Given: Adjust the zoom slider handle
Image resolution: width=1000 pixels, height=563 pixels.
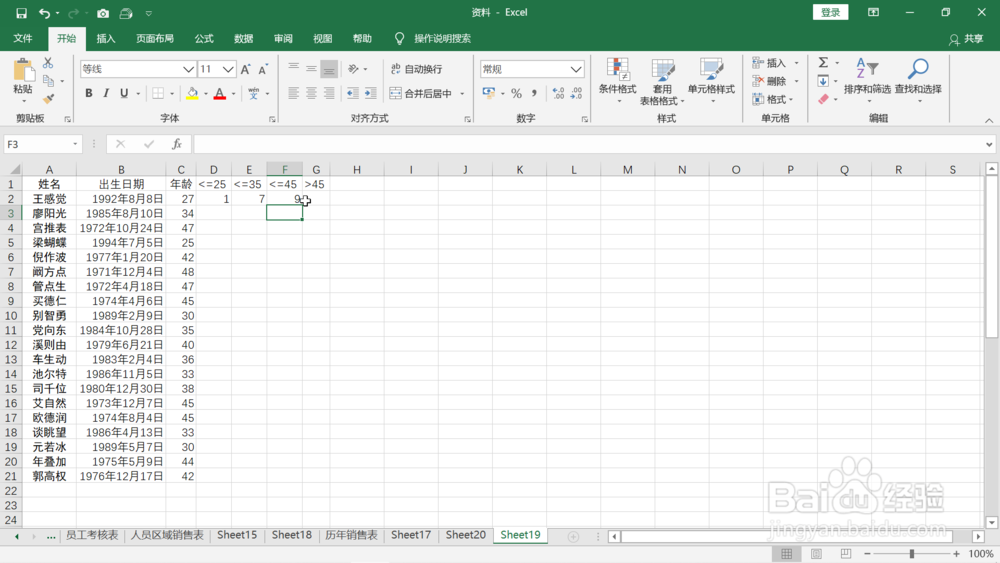Looking at the screenshot, I should coord(912,553).
